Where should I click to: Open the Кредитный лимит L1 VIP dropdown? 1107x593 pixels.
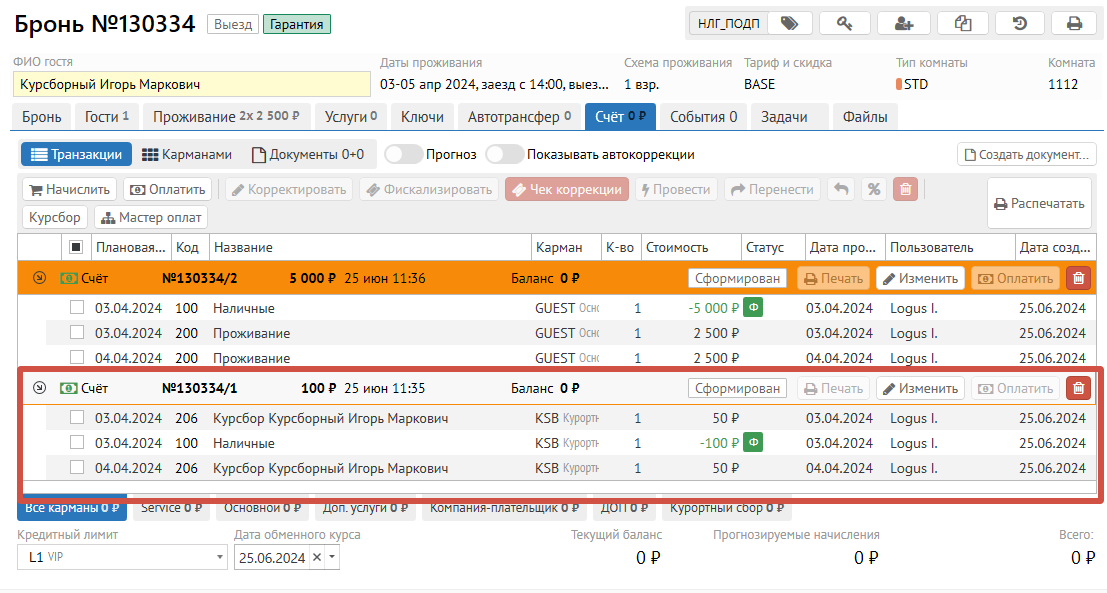click(219, 558)
